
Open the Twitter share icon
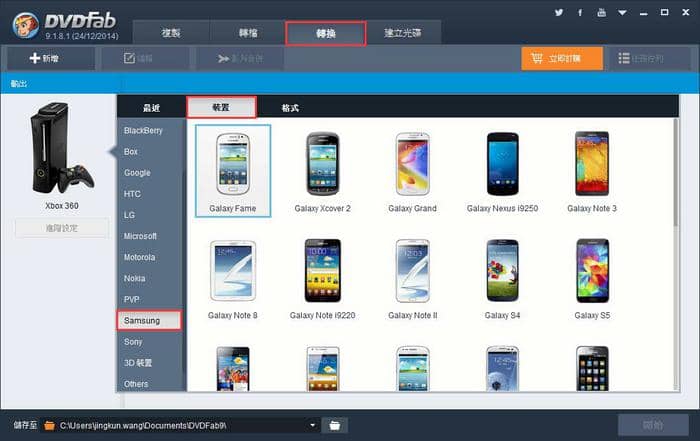pos(558,12)
